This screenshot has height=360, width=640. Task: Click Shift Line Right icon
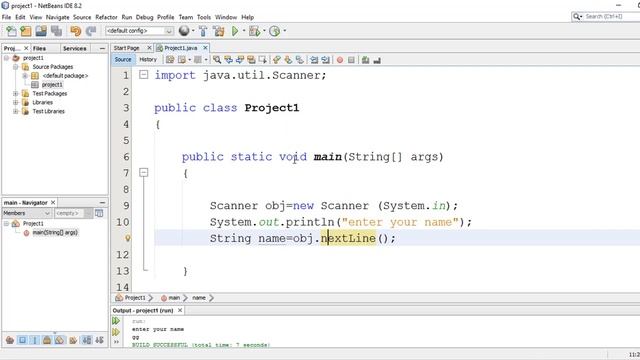(325, 60)
